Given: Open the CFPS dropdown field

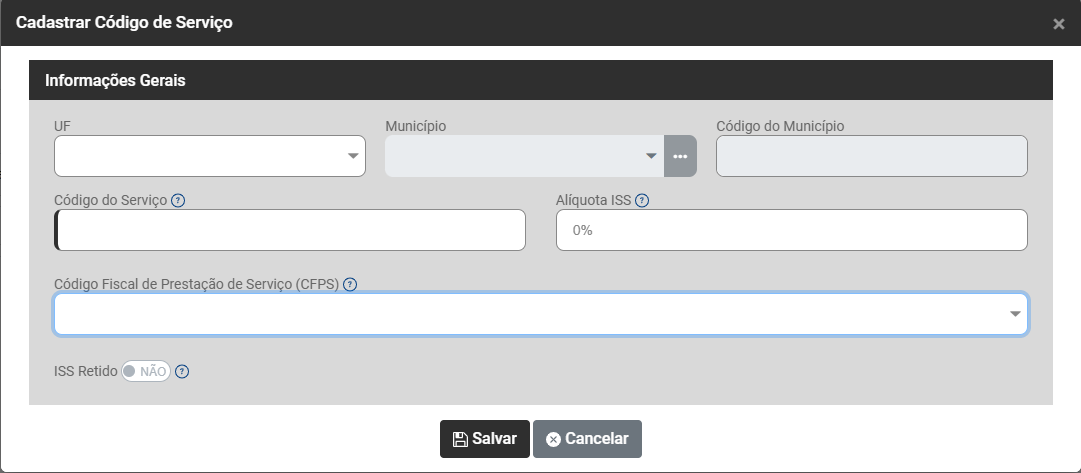Looking at the screenshot, I should tap(540, 314).
